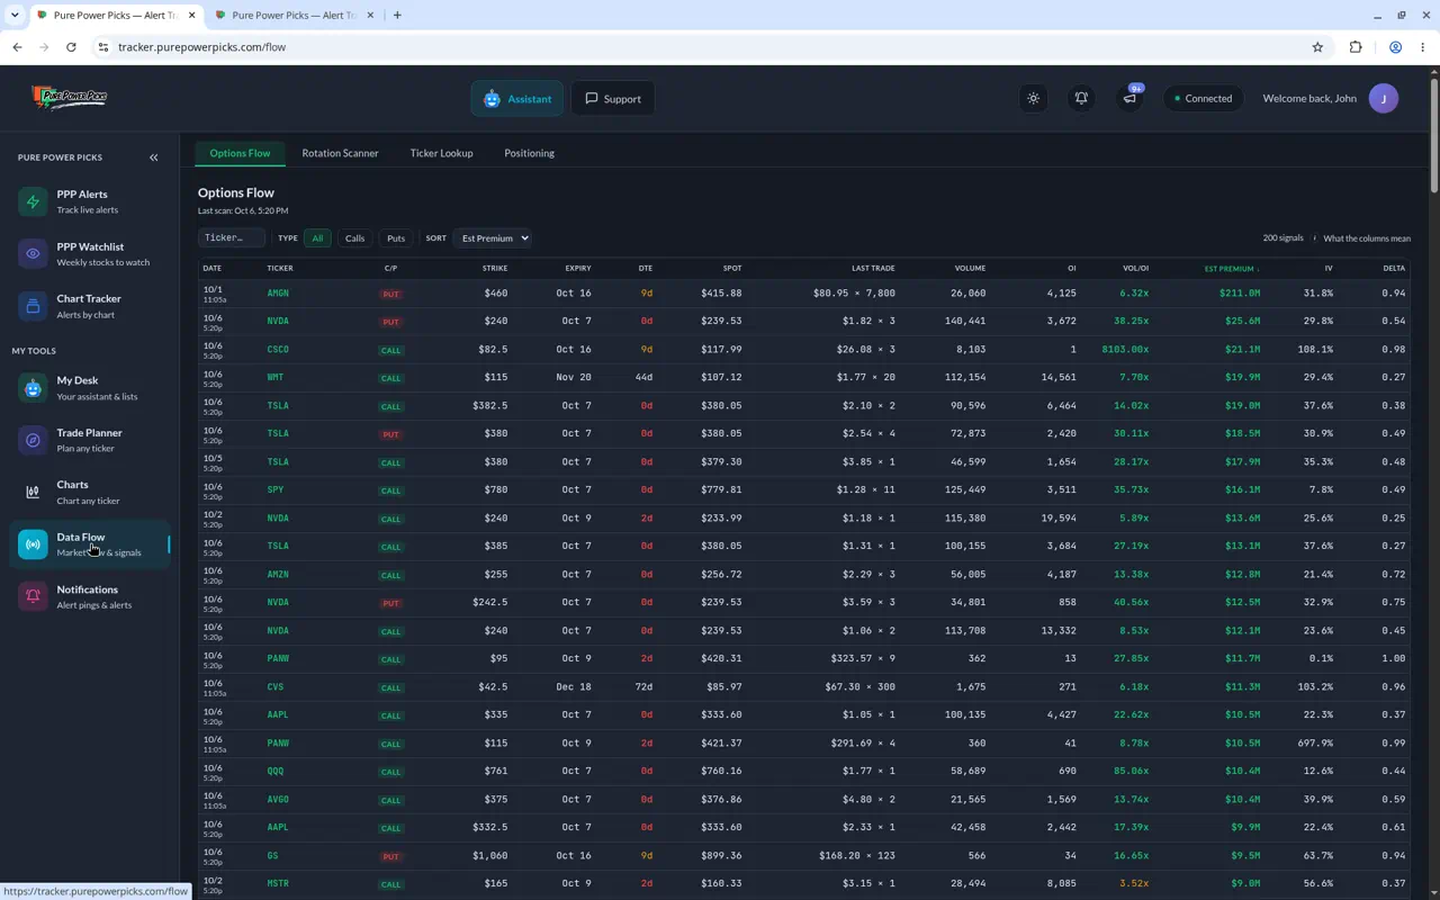Click the Support button
This screenshot has height=900, width=1440.
coord(613,98)
